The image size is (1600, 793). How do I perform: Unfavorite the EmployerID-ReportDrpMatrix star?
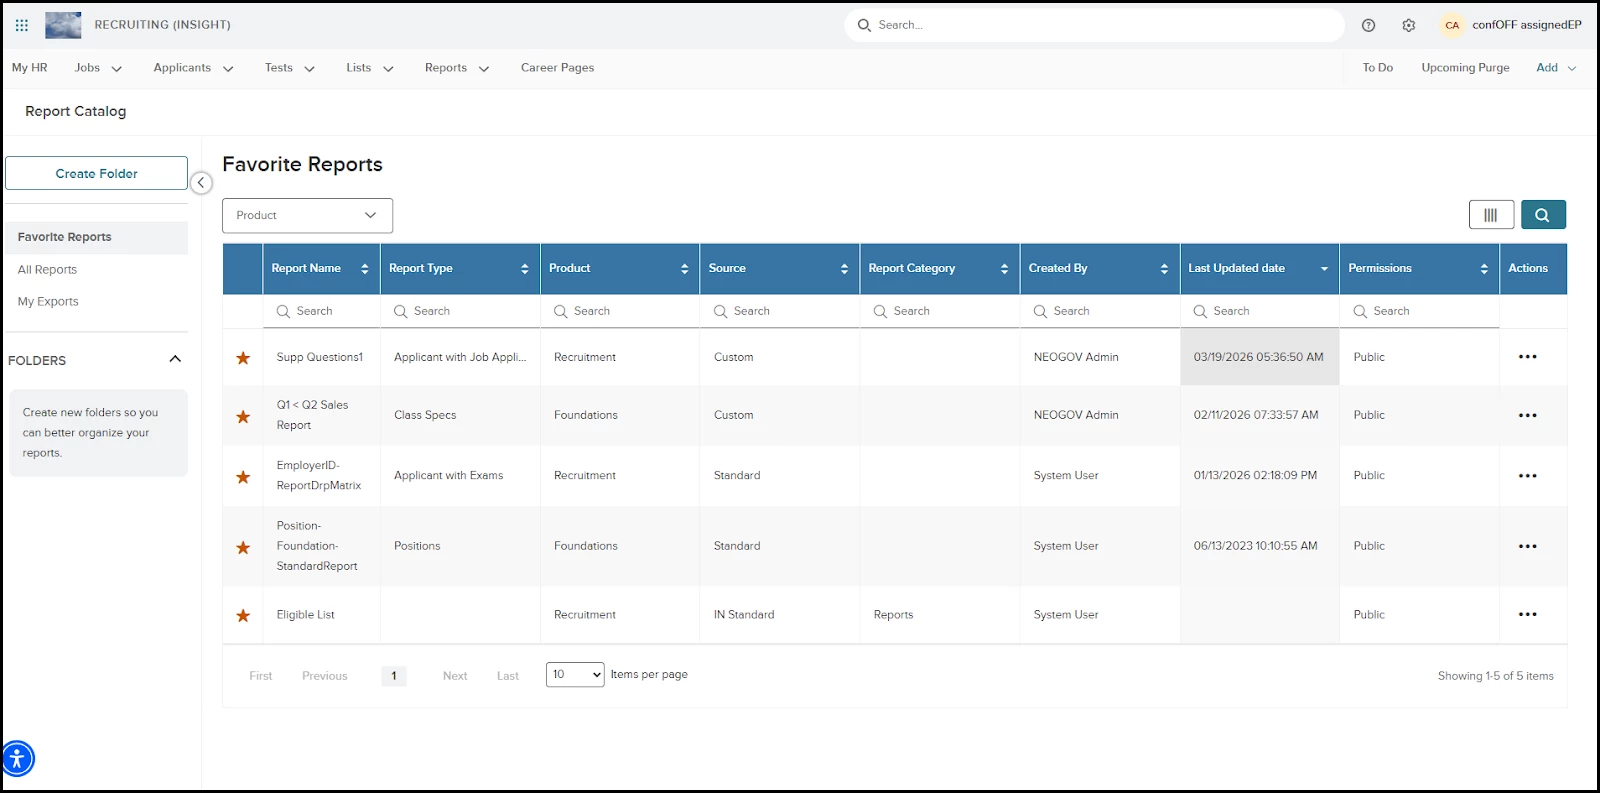click(x=243, y=477)
